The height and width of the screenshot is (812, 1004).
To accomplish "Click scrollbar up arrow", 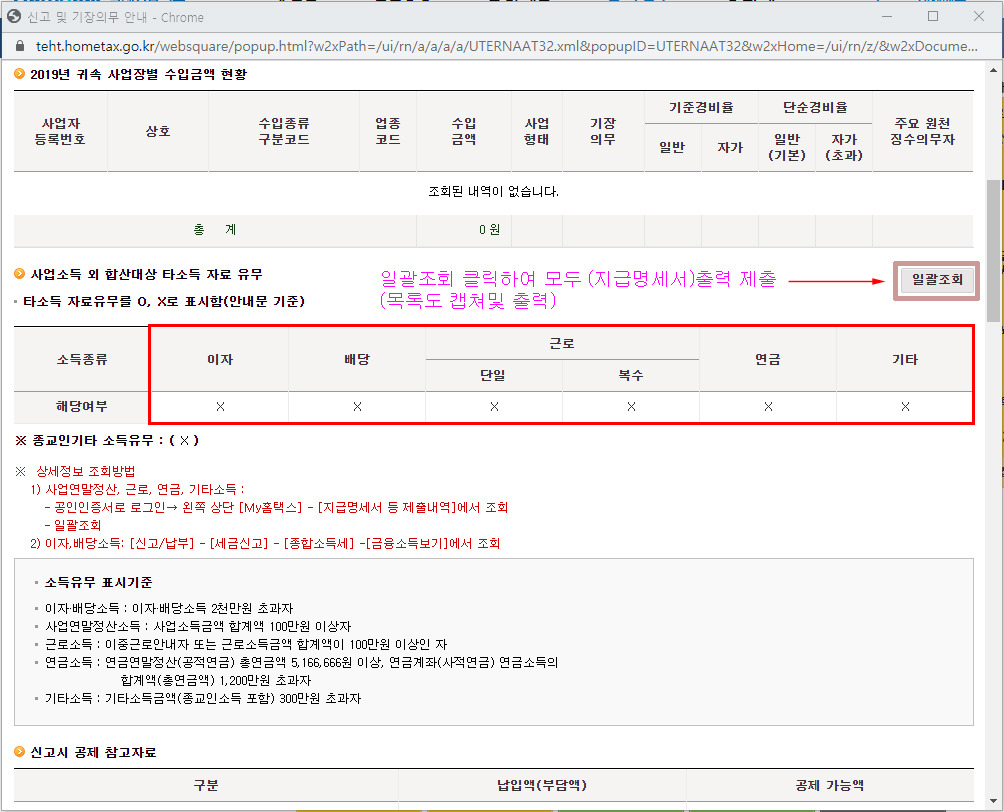I will [x=993, y=70].
